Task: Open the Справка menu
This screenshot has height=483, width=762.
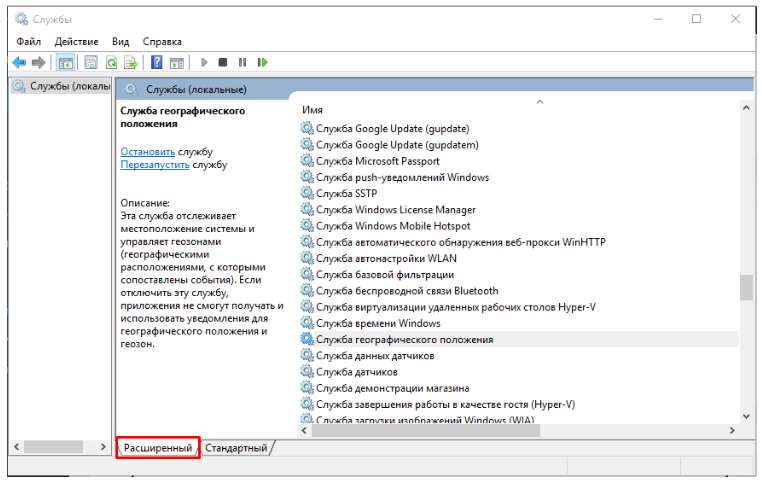Action: pos(162,42)
